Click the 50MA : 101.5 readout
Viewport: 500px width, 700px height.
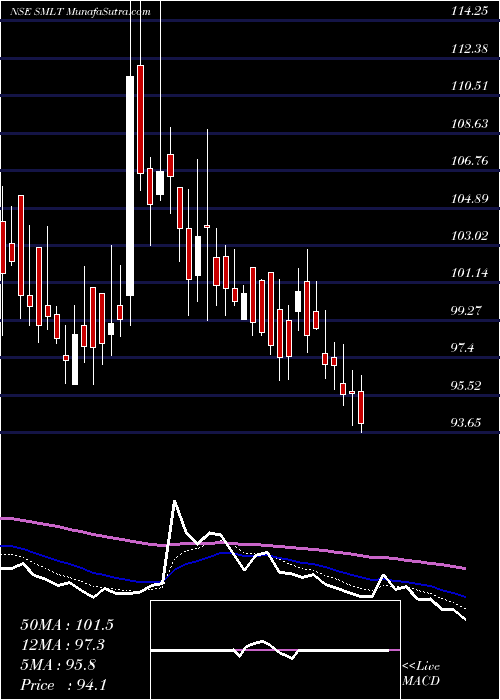67,625
